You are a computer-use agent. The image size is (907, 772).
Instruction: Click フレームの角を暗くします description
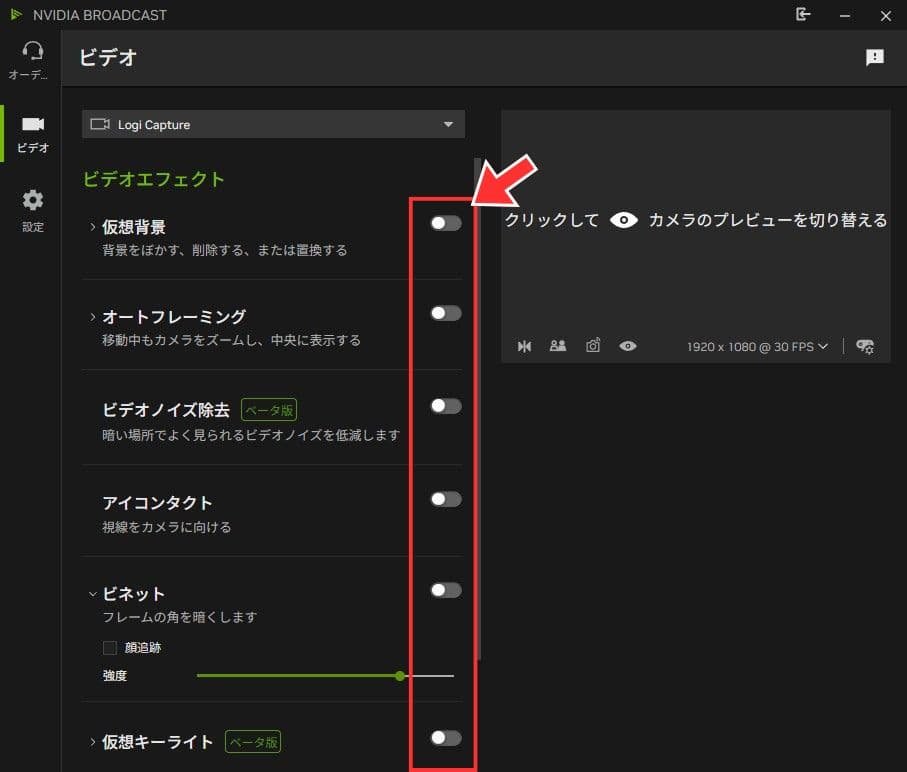pos(179,617)
